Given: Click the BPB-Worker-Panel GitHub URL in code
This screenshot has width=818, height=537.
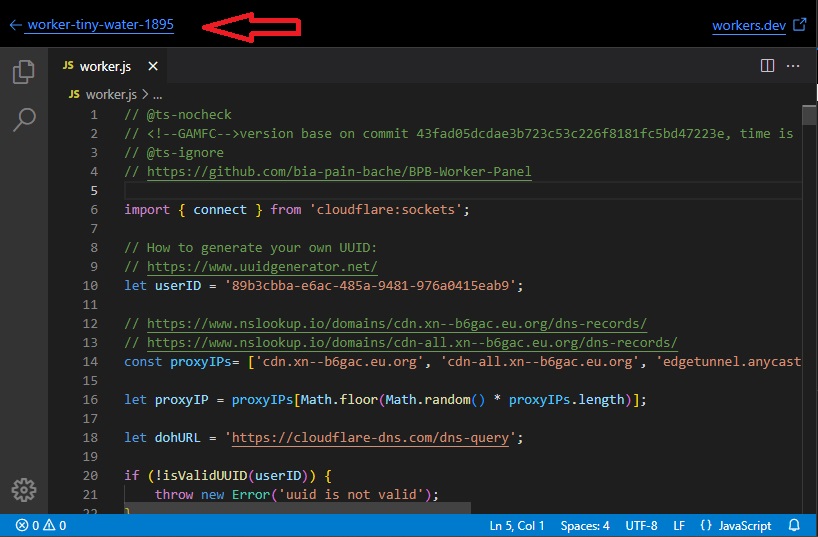Looking at the screenshot, I should [339, 171].
